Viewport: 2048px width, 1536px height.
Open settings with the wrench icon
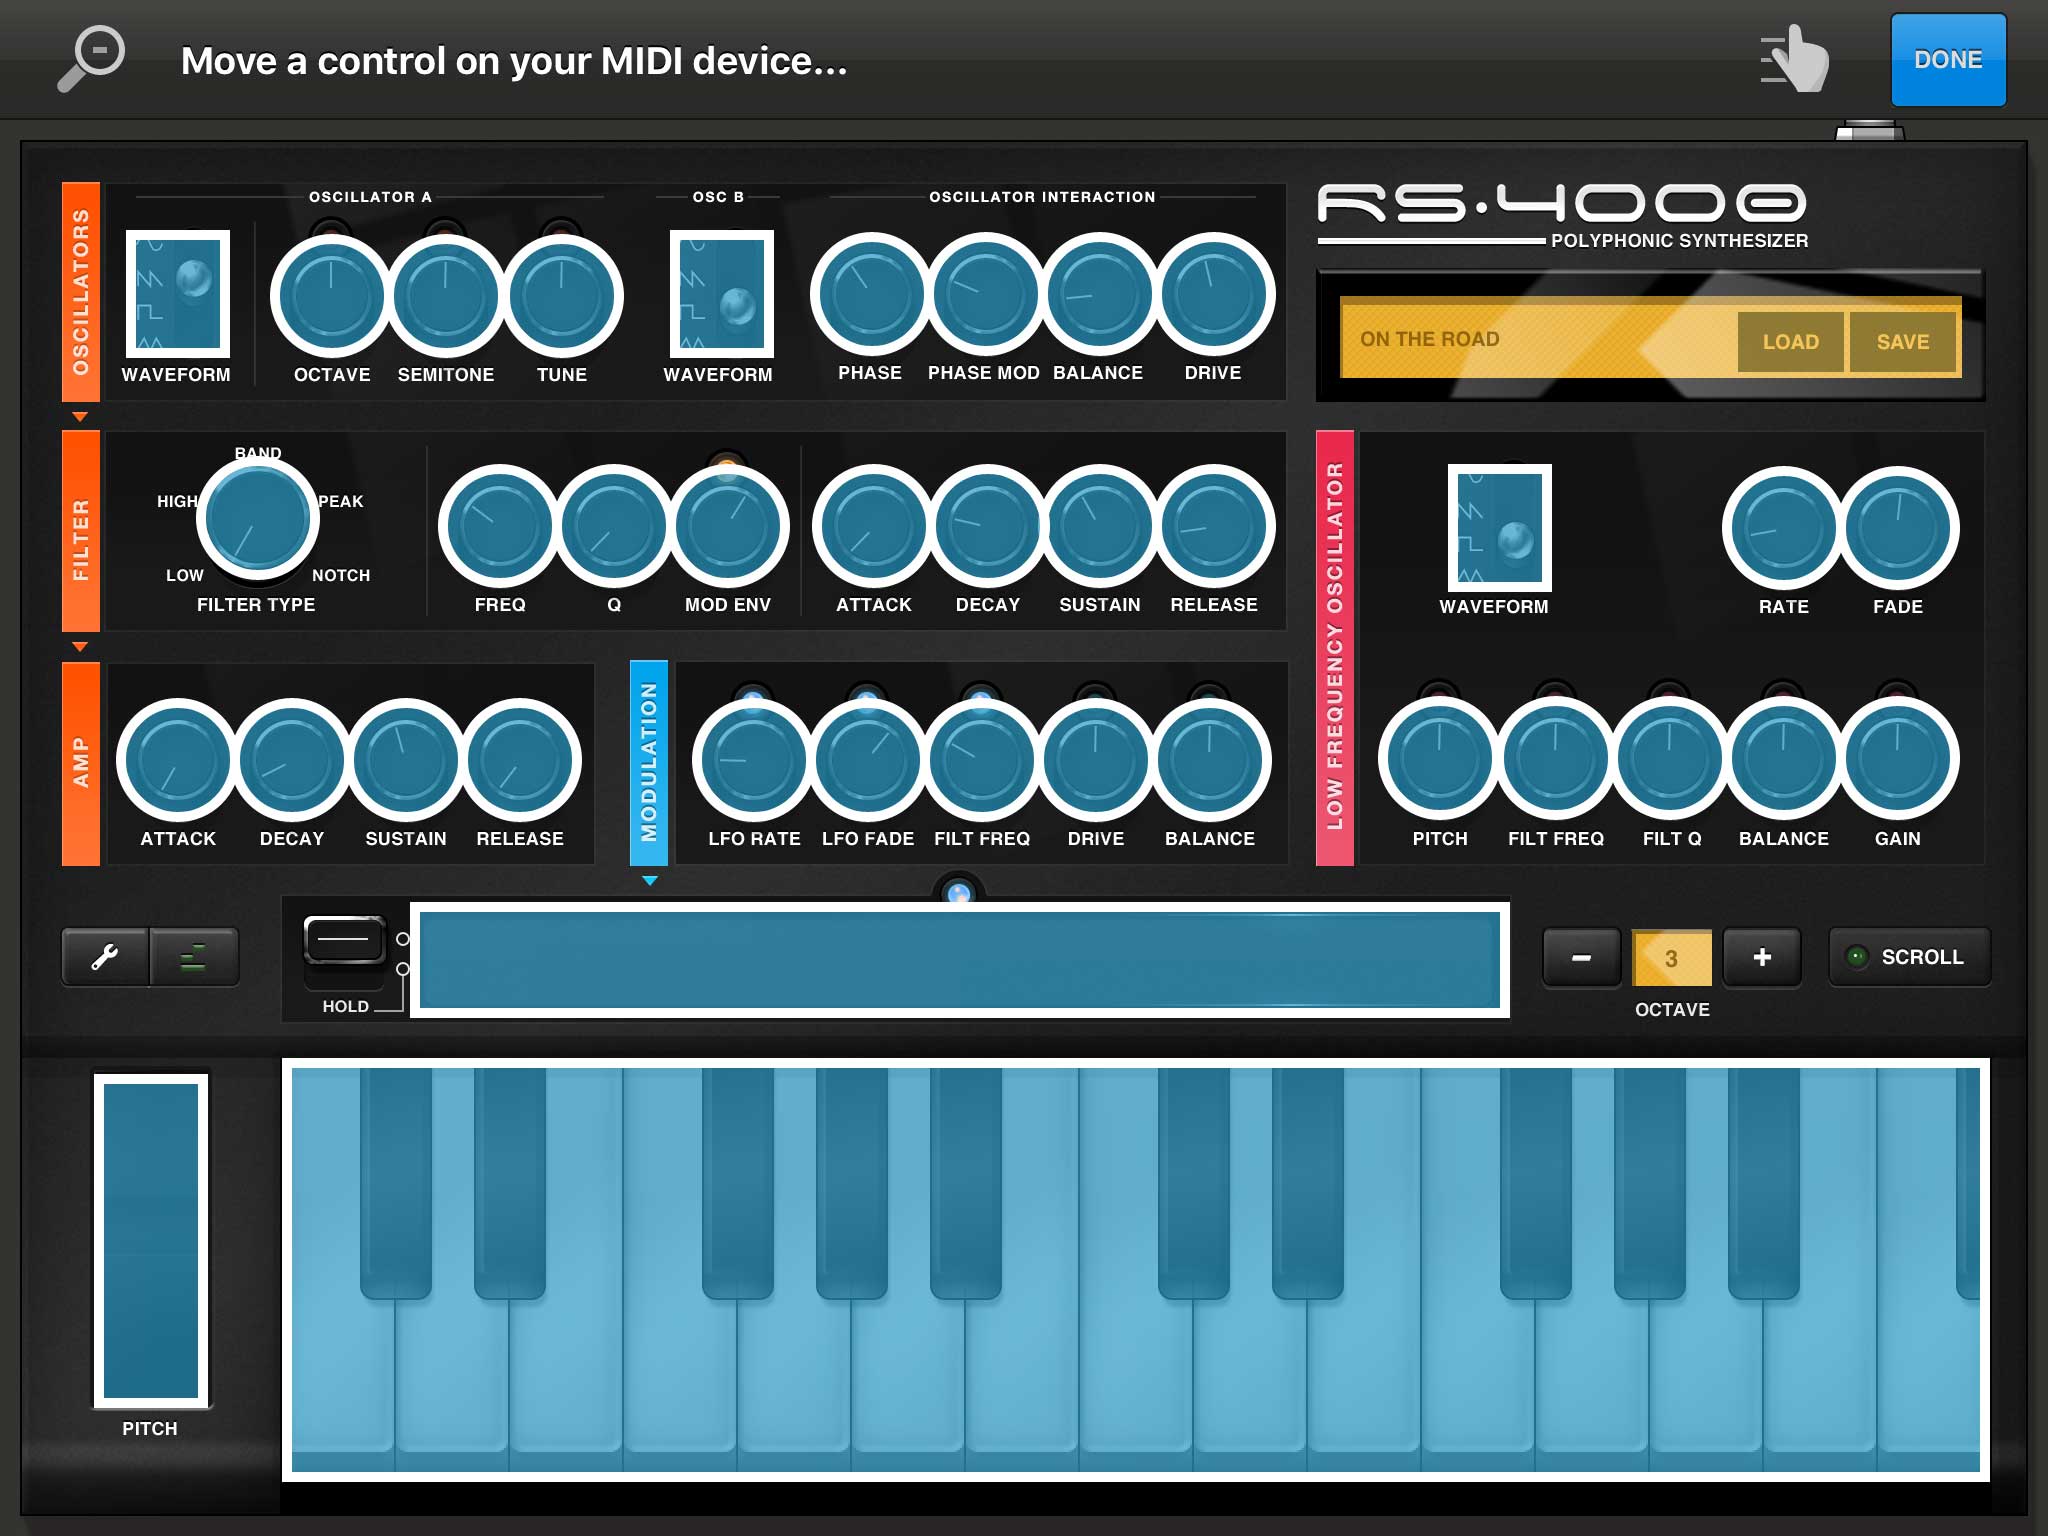click(105, 957)
